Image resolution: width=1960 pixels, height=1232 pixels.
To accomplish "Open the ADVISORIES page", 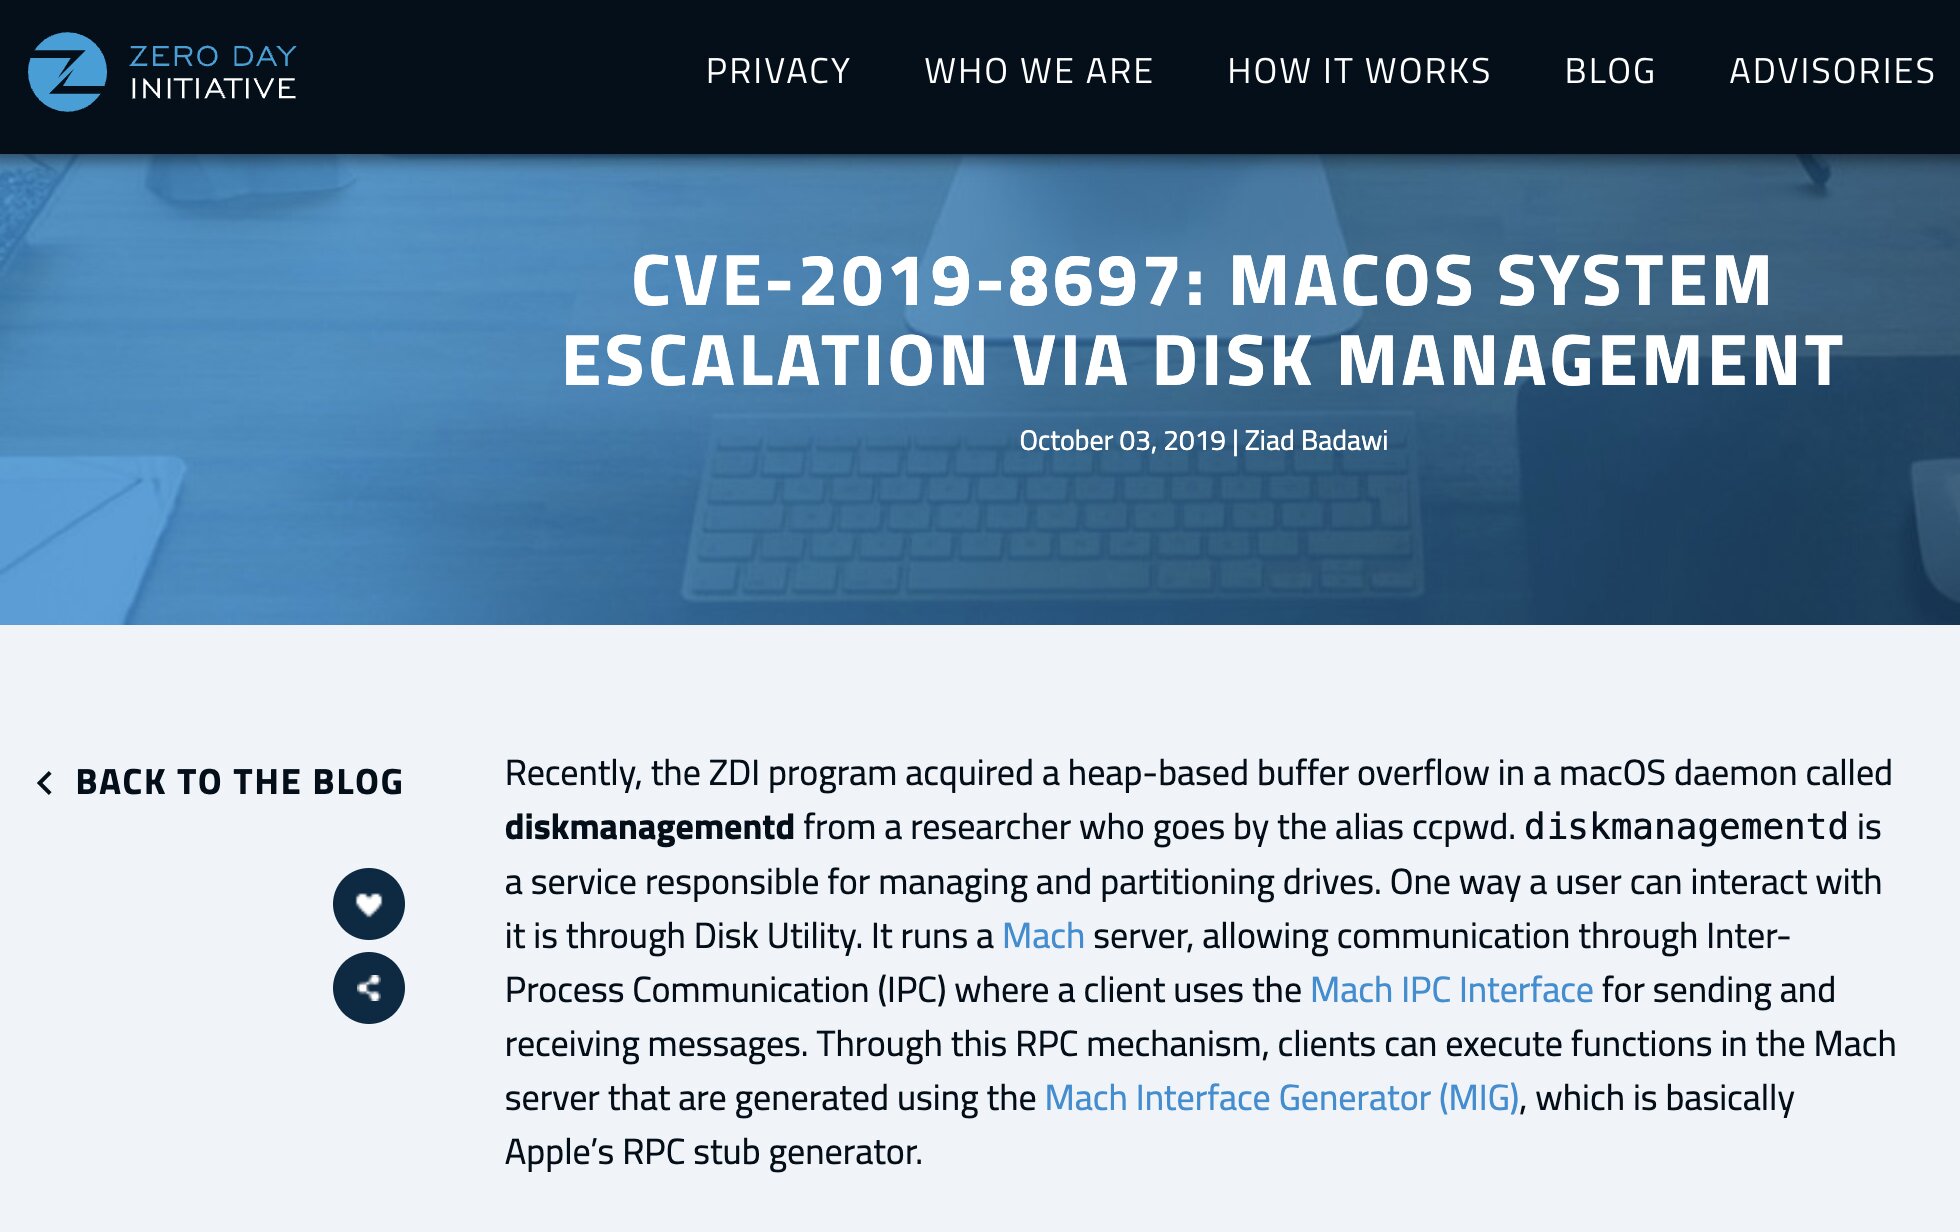I will tap(1832, 71).
